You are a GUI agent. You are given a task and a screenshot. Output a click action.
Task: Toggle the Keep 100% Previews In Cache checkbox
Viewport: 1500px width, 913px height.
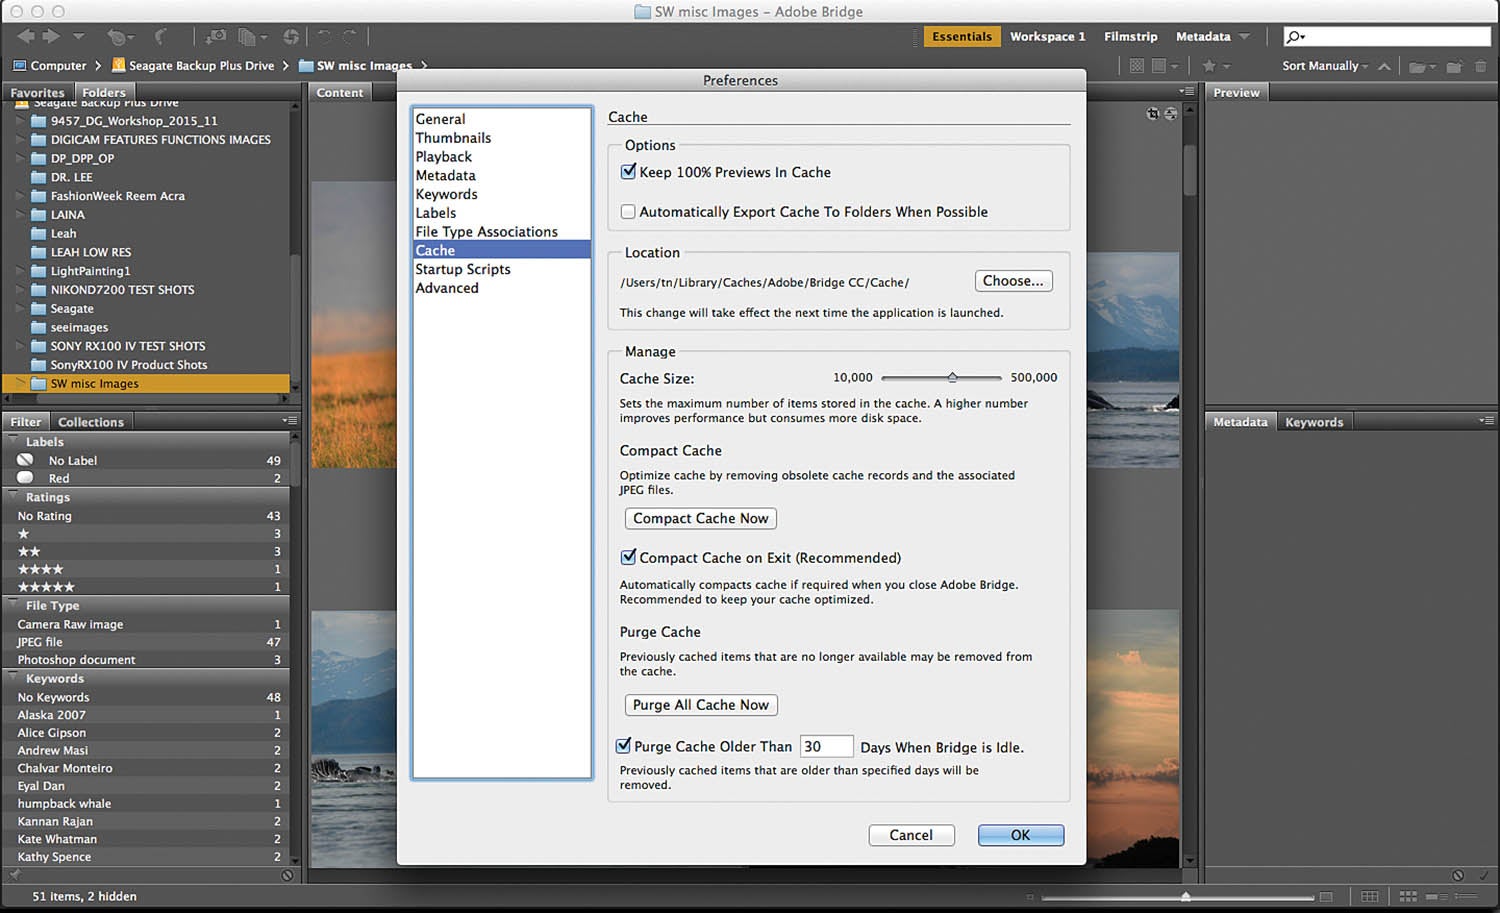628,171
